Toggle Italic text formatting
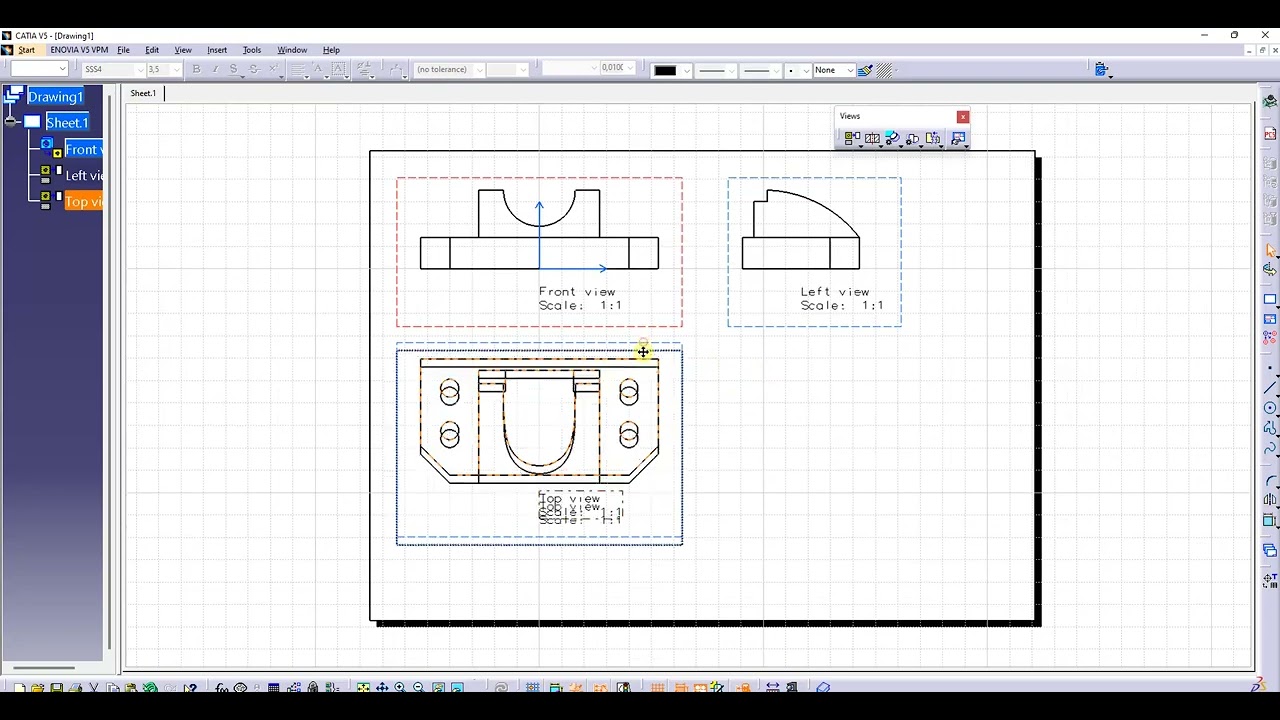The image size is (1280, 720). point(215,69)
